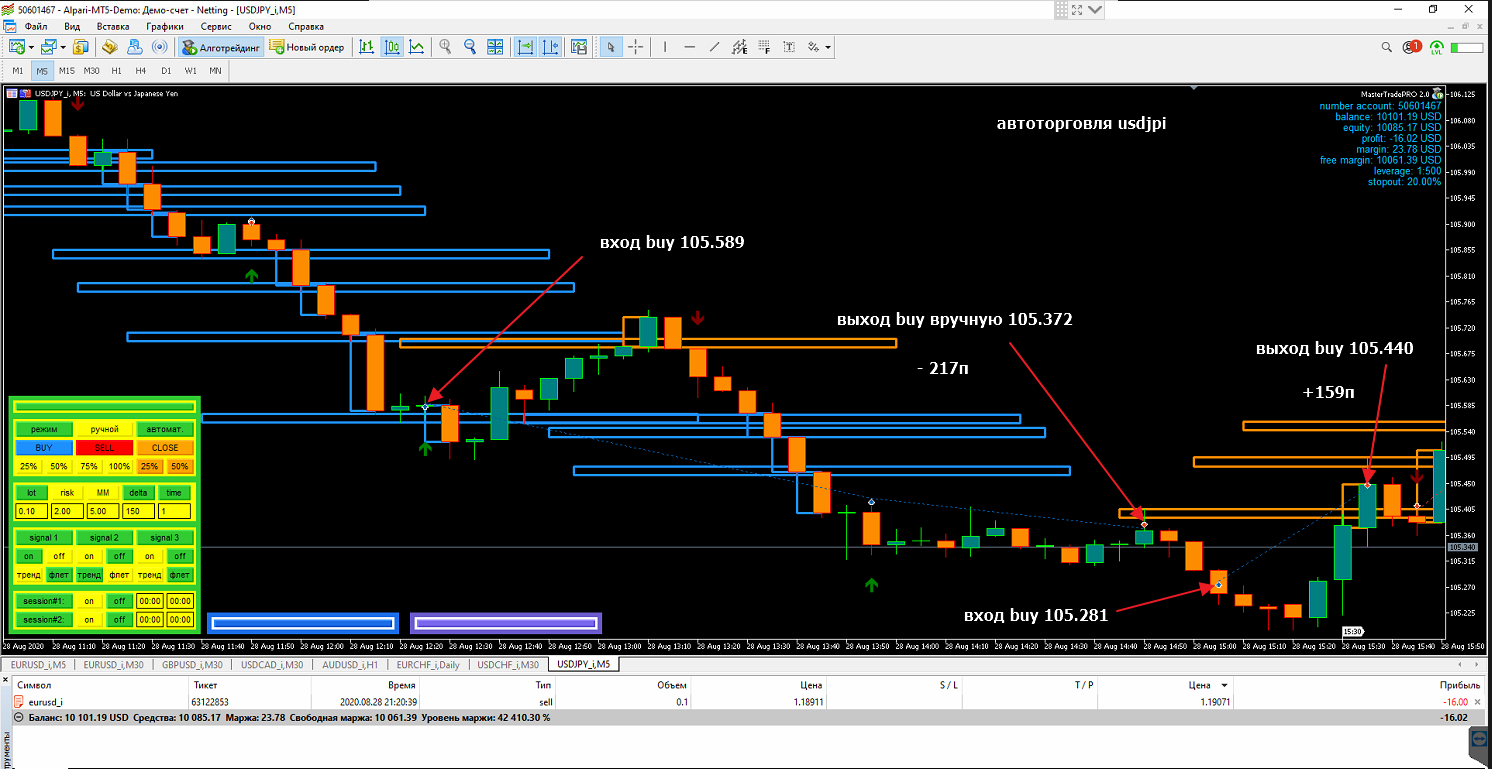This screenshot has height=769, width=1492.
Task: Click the 100% volume button
Action: pyautogui.click(x=120, y=467)
